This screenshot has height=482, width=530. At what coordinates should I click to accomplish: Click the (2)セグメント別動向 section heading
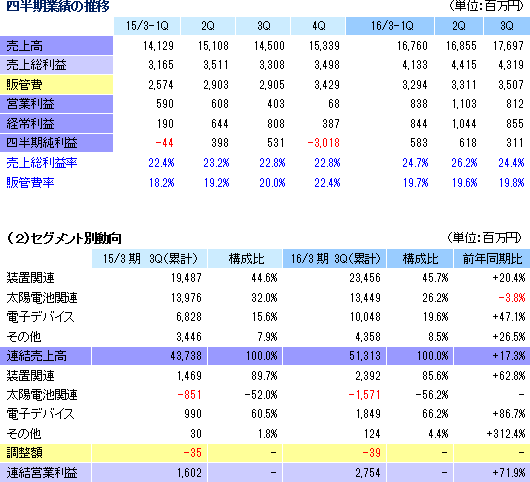coord(64,239)
